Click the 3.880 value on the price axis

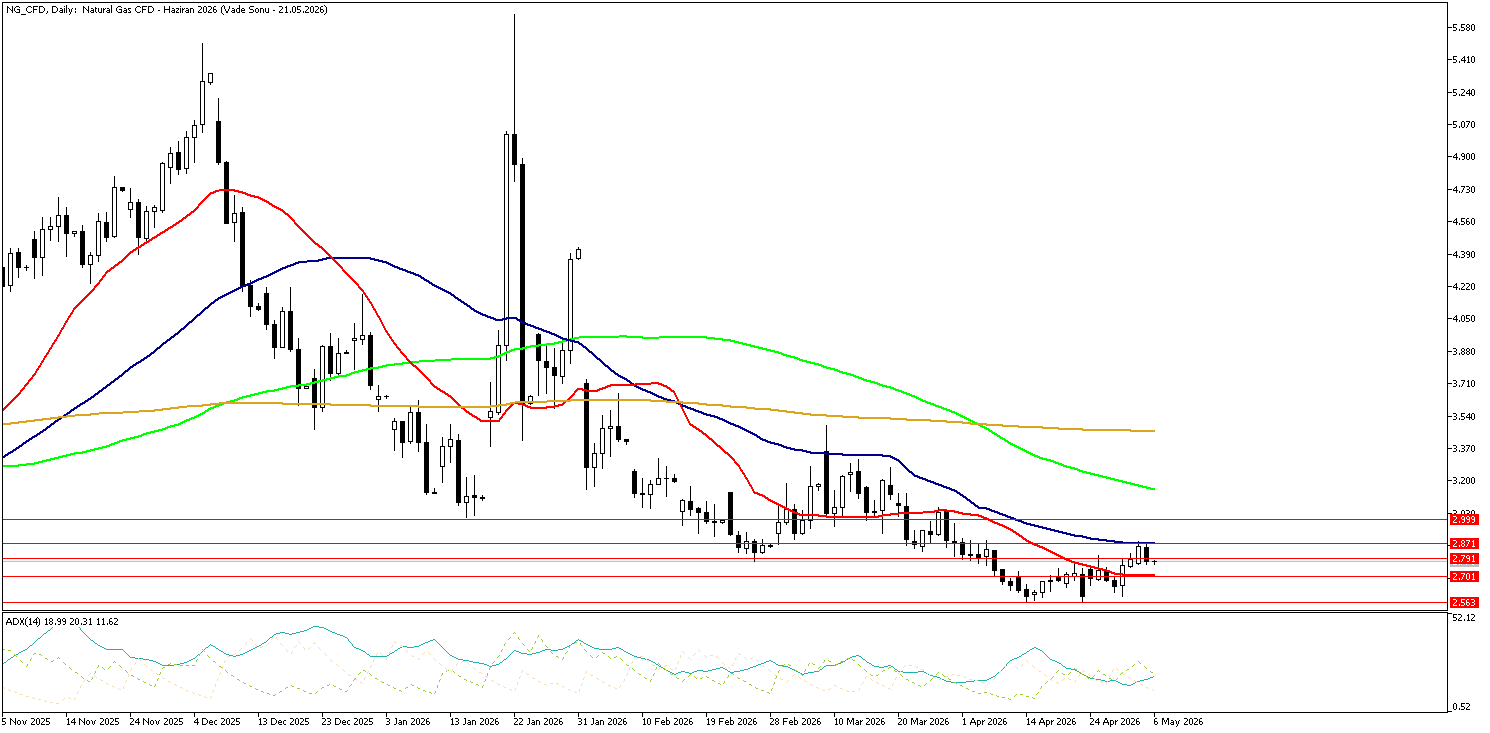coord(1466,351)
